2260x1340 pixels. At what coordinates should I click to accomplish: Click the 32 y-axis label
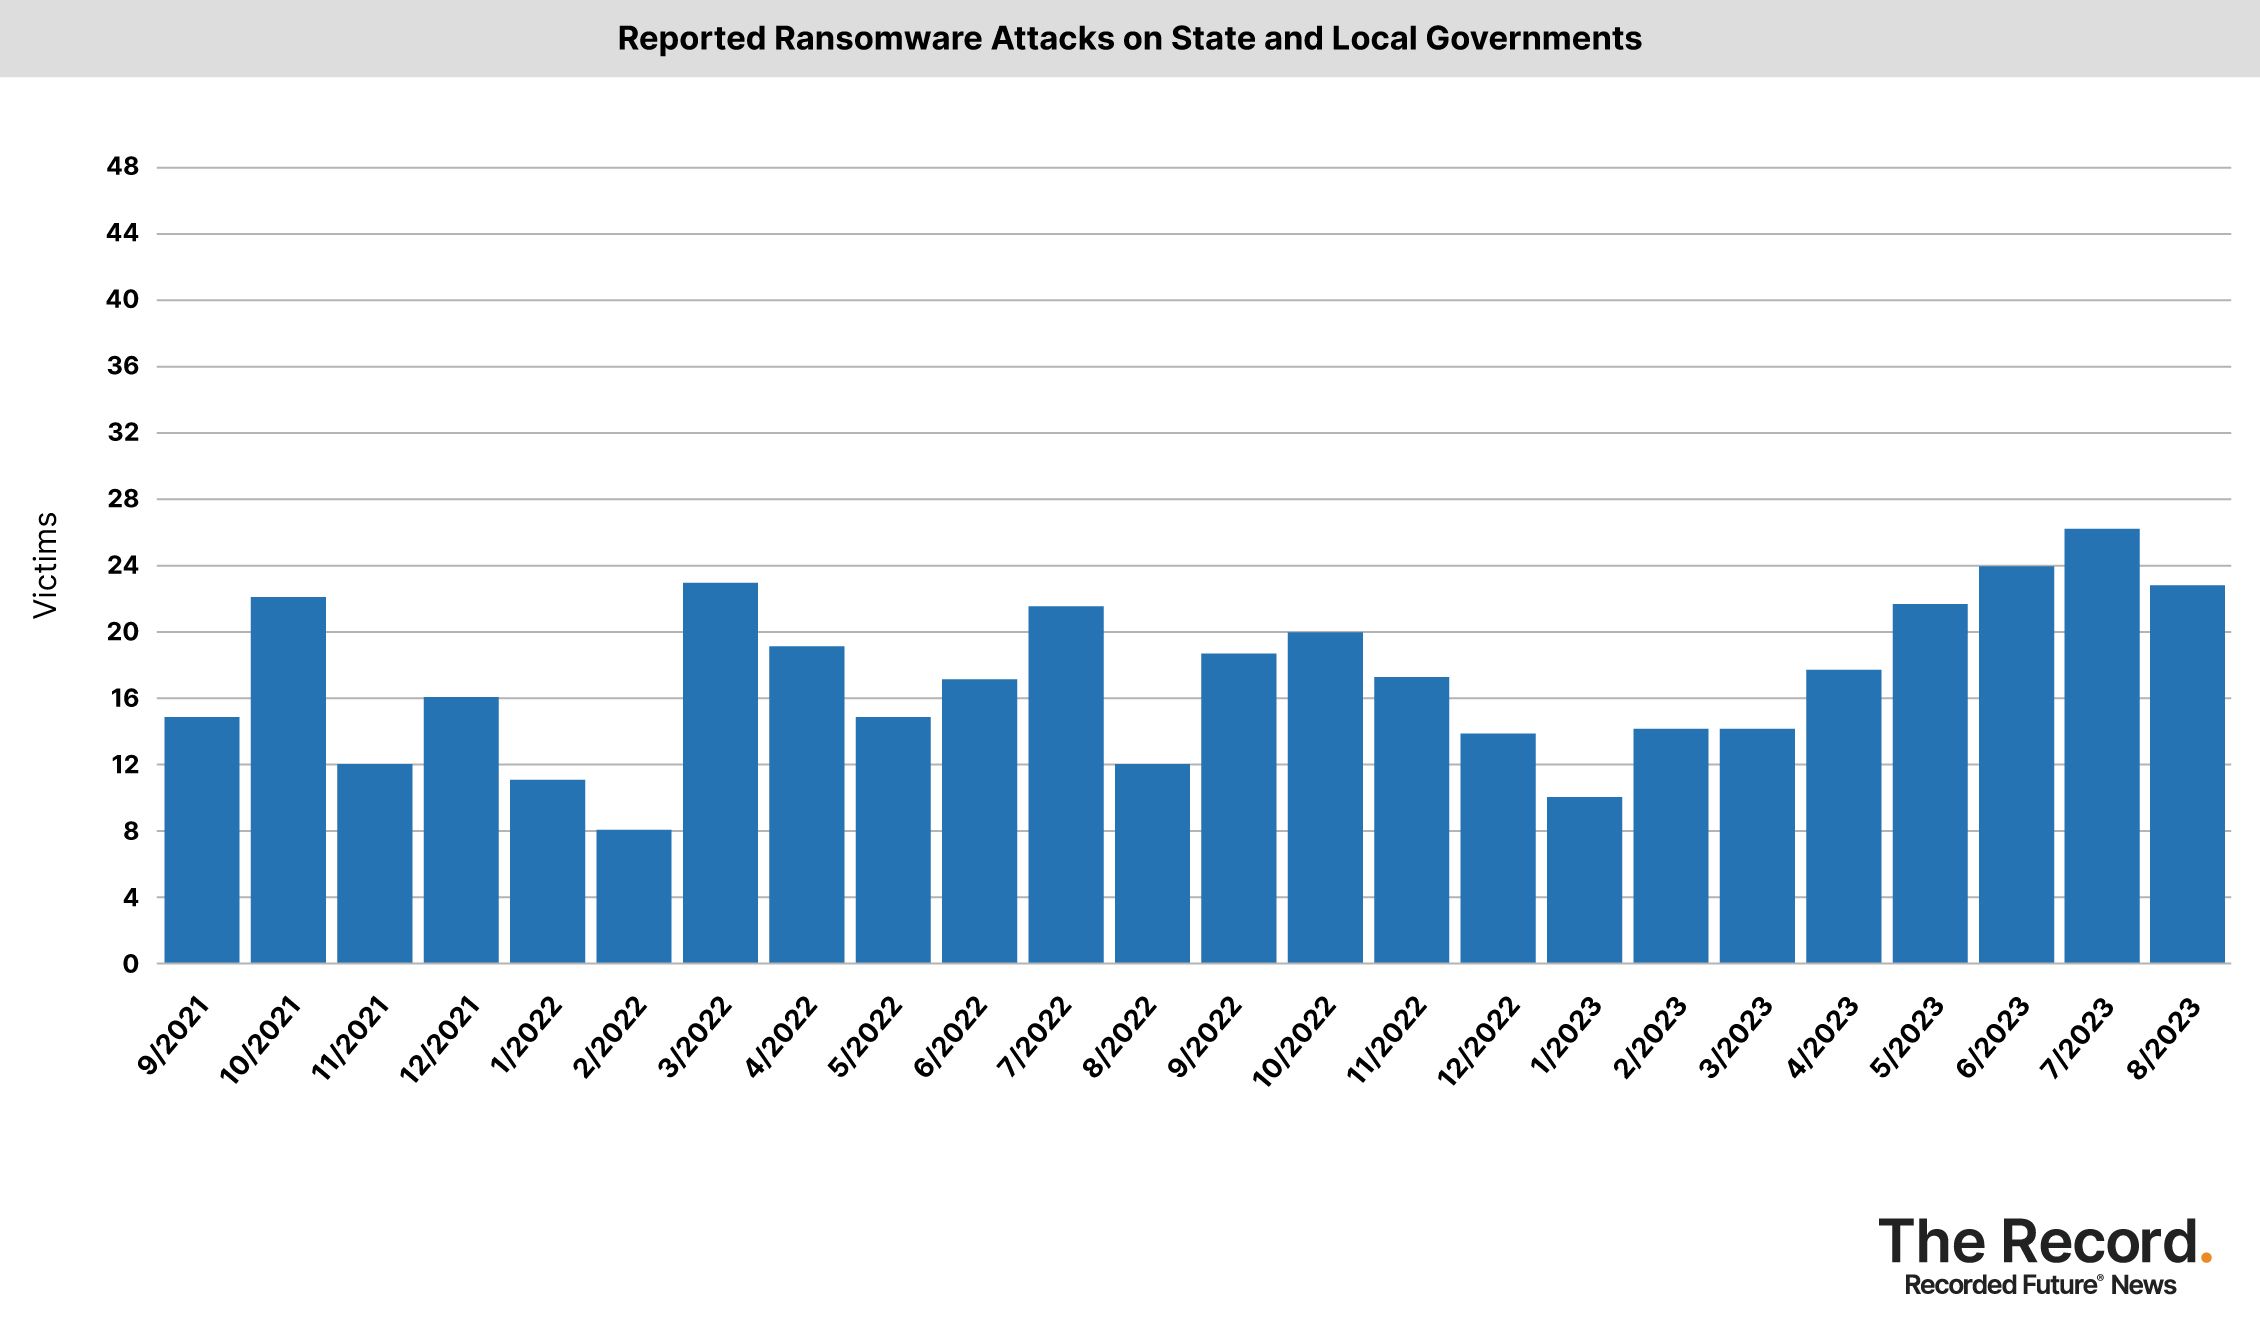(123, 433)
